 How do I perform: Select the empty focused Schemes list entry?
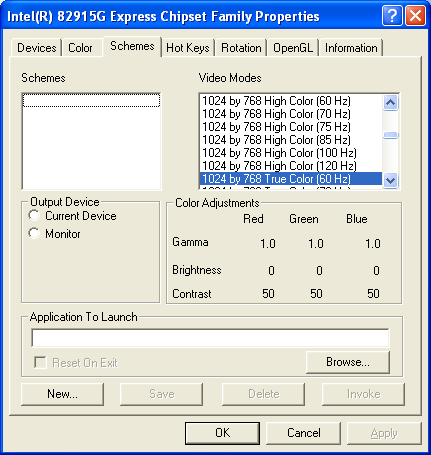91,100
